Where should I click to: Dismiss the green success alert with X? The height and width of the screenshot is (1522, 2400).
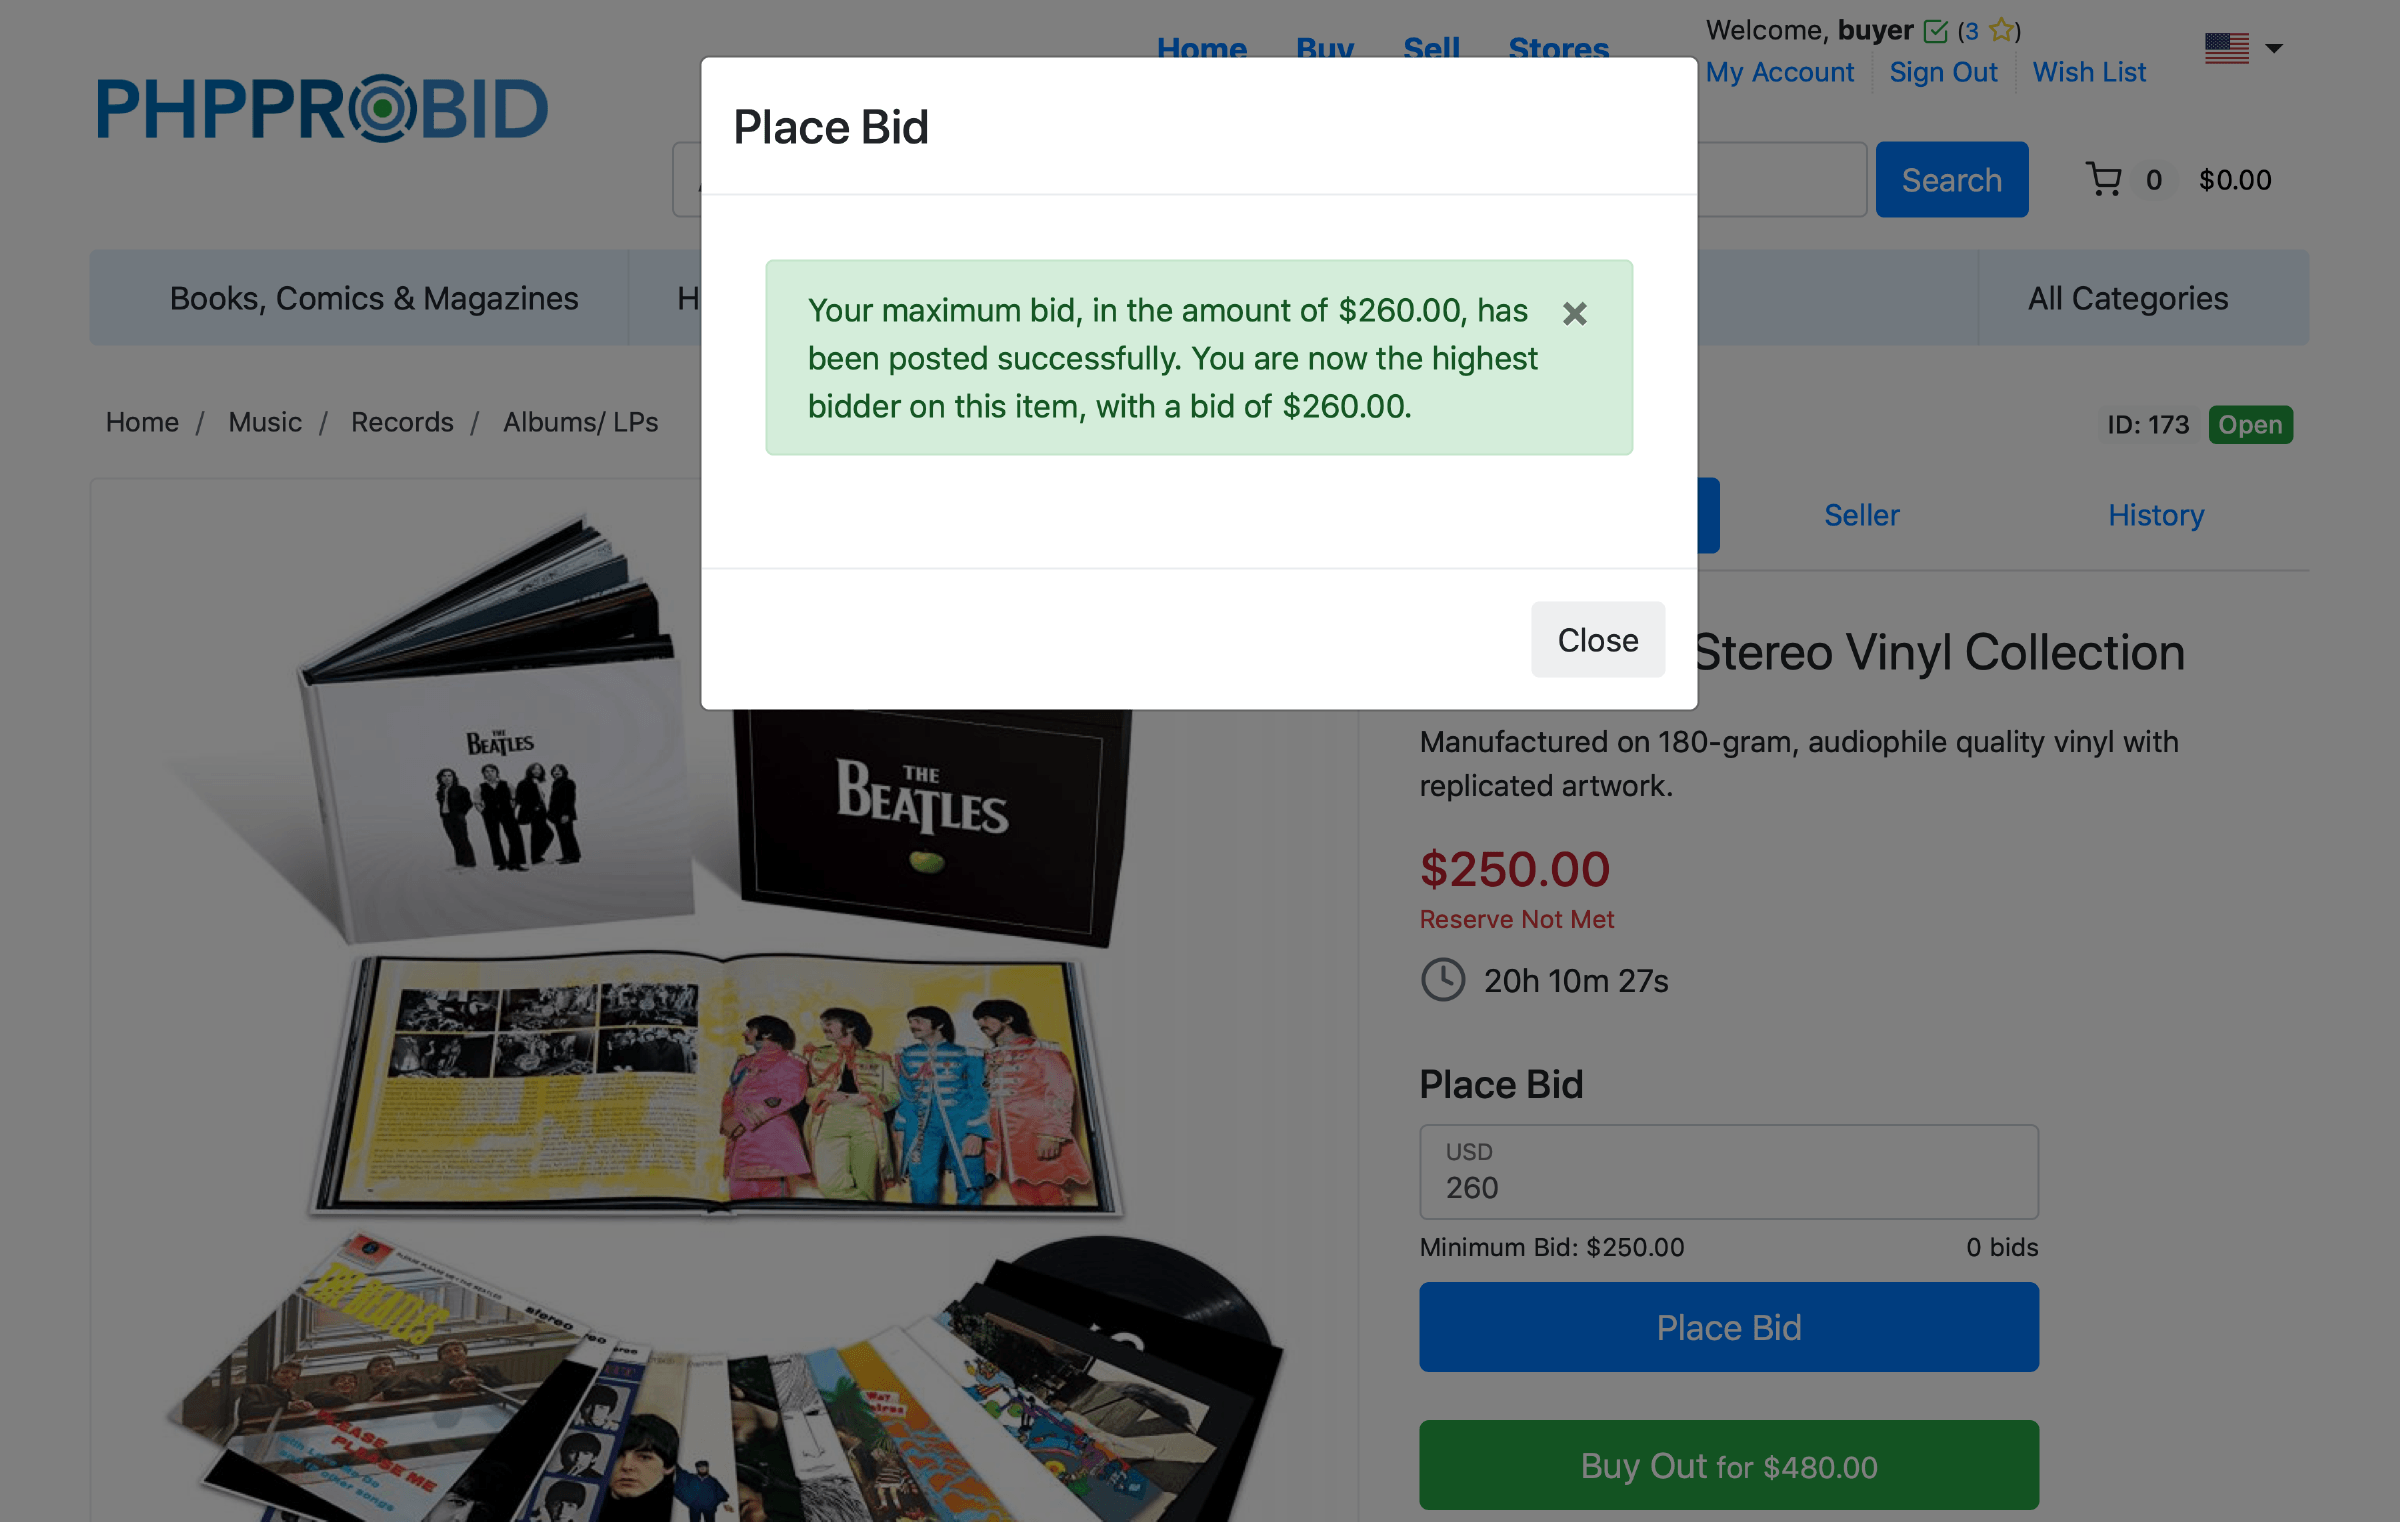1574,314
